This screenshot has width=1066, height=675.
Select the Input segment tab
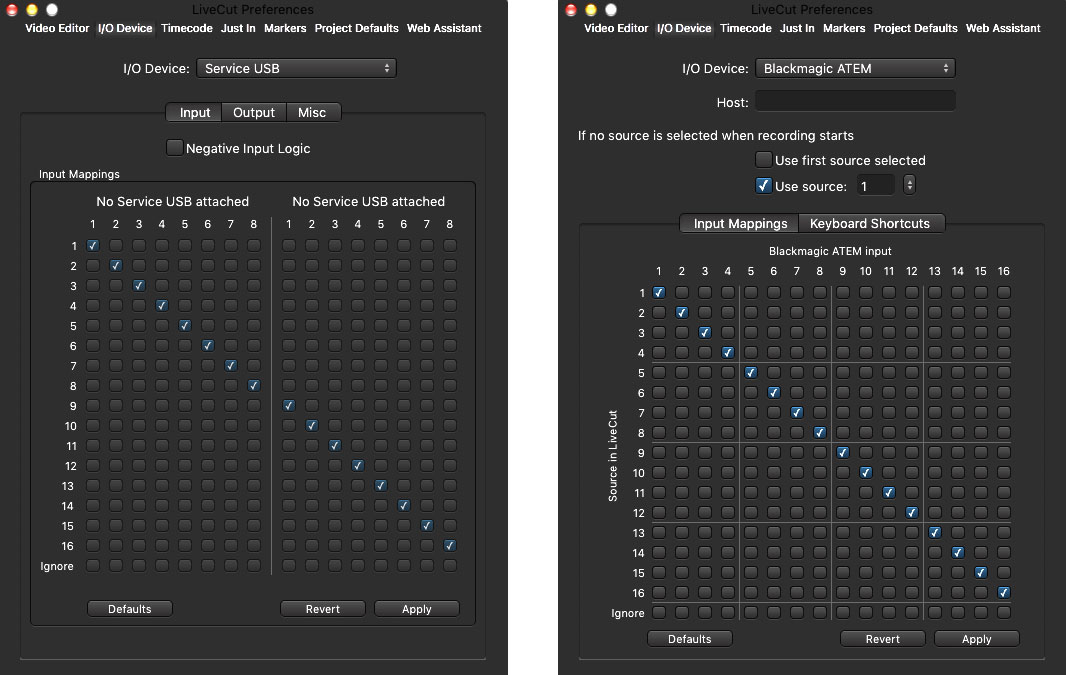pyautogui.click(x=194, y=113)
